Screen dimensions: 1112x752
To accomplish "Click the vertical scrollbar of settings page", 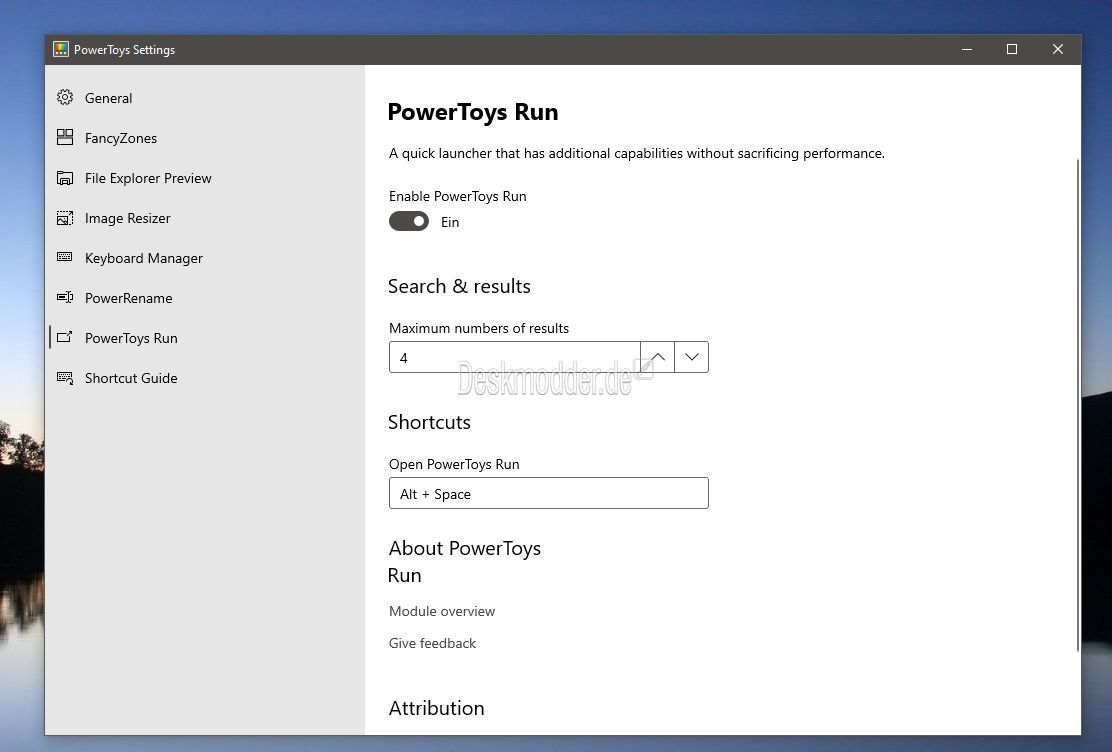I will [1077, 404].
